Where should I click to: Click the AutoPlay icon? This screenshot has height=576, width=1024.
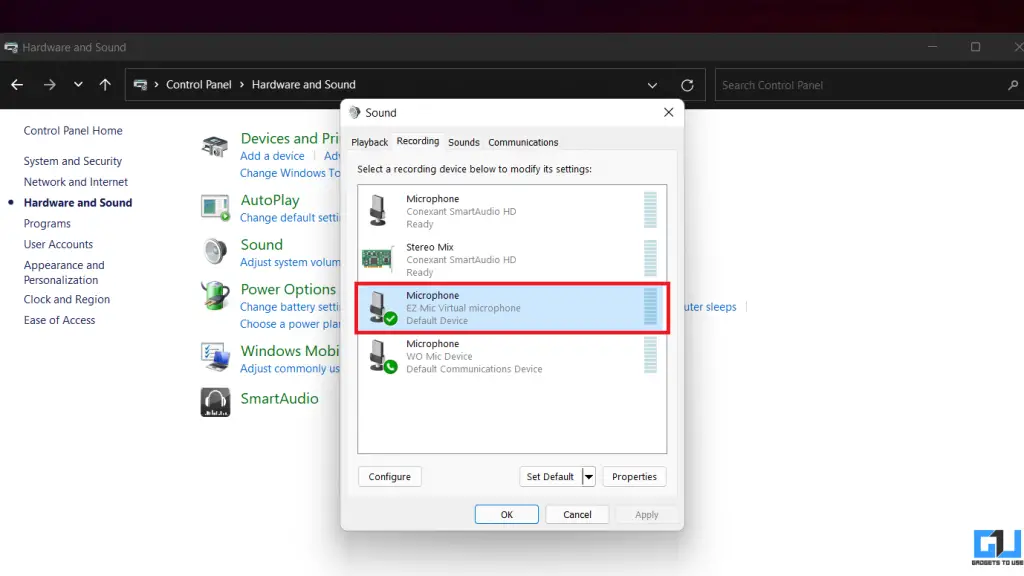[x=214, y=207]
